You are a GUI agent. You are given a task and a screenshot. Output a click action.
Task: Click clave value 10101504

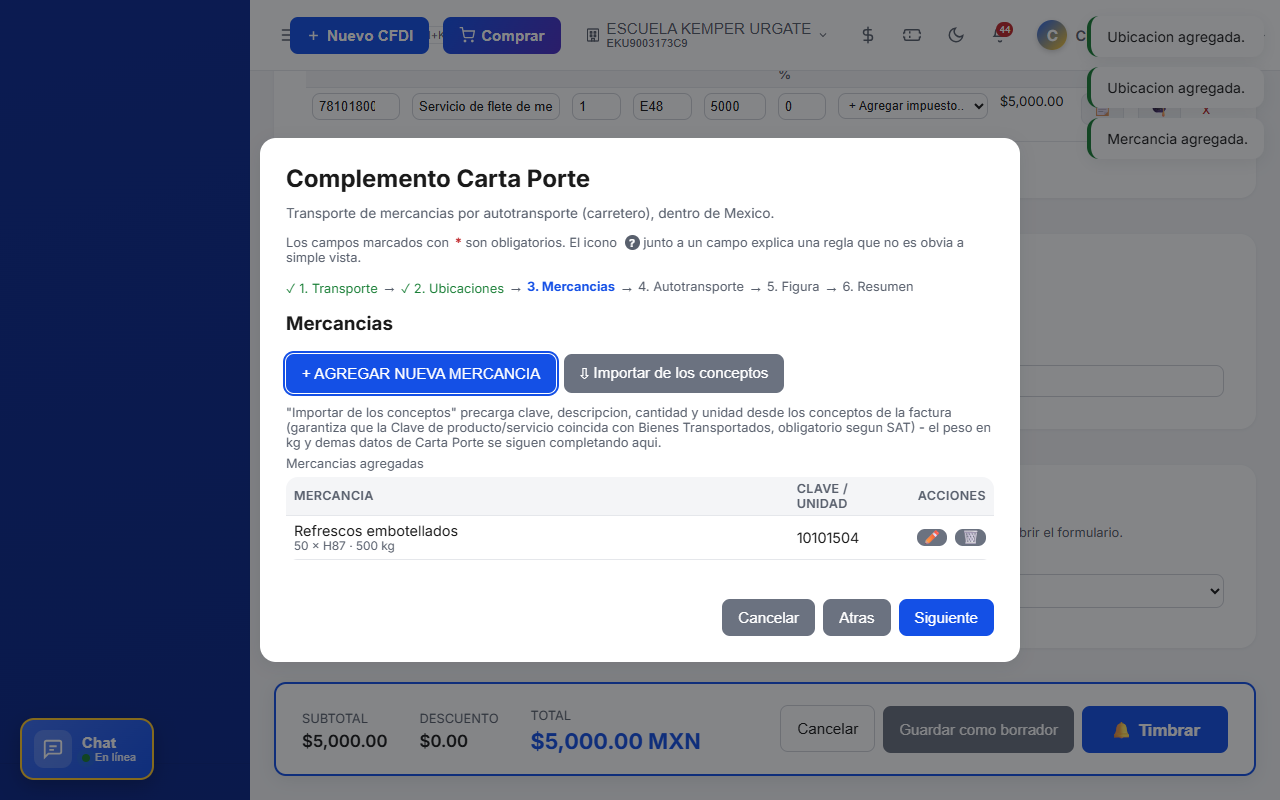[x=828, y=538]
